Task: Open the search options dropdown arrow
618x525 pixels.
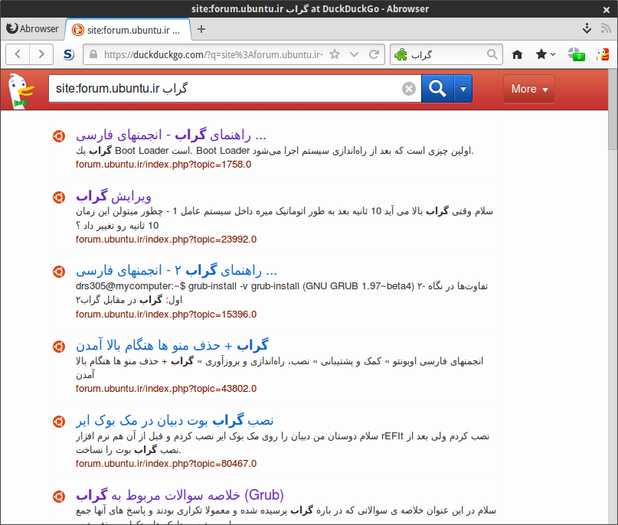Action: (463, 88)
